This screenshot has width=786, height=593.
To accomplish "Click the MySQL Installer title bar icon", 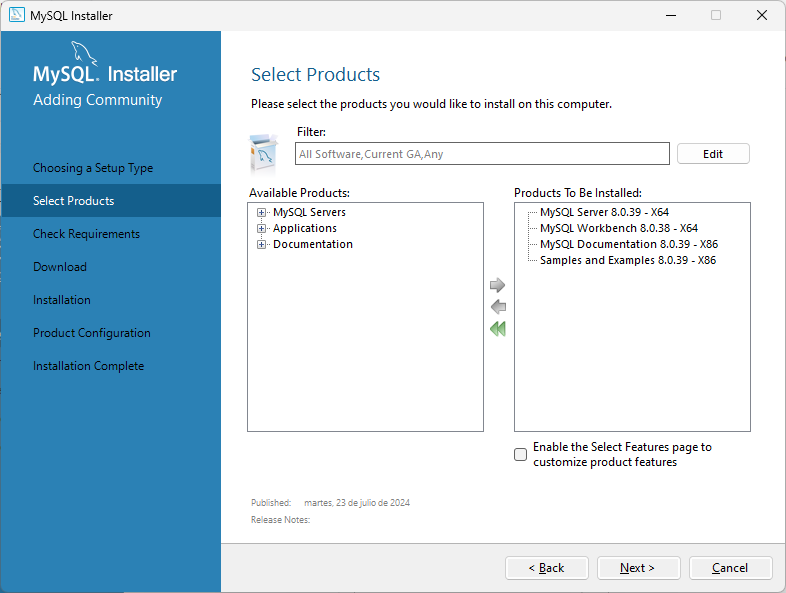I will pyautogui.click(x=17, y=15).
